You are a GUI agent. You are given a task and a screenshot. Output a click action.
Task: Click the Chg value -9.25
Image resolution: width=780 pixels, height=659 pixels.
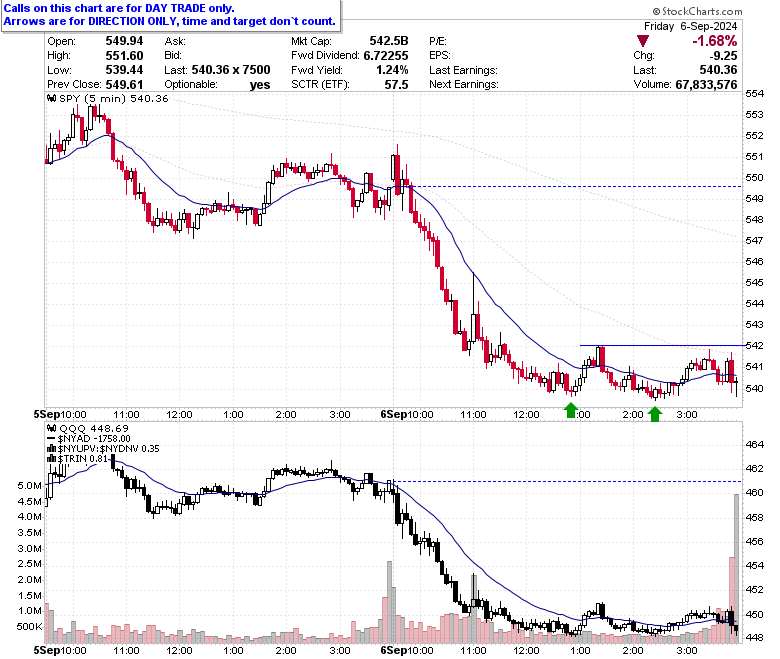pos(723,55)
